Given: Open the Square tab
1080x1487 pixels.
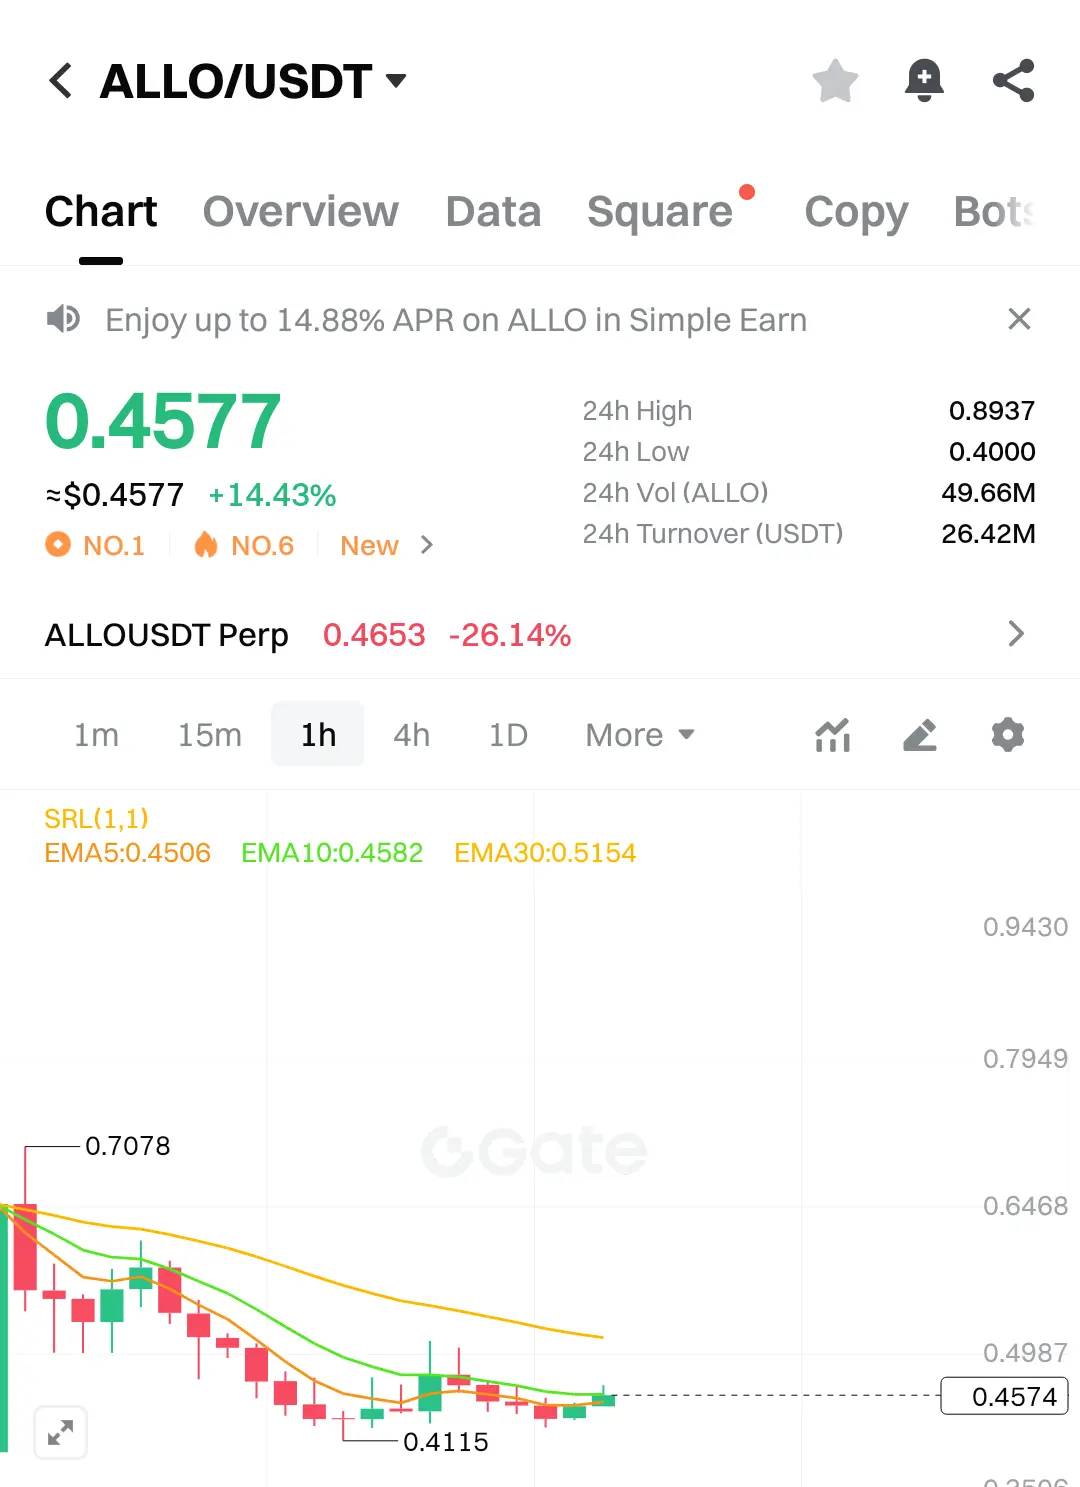Looking at the screenshot, I should click(x=660, y=212).
